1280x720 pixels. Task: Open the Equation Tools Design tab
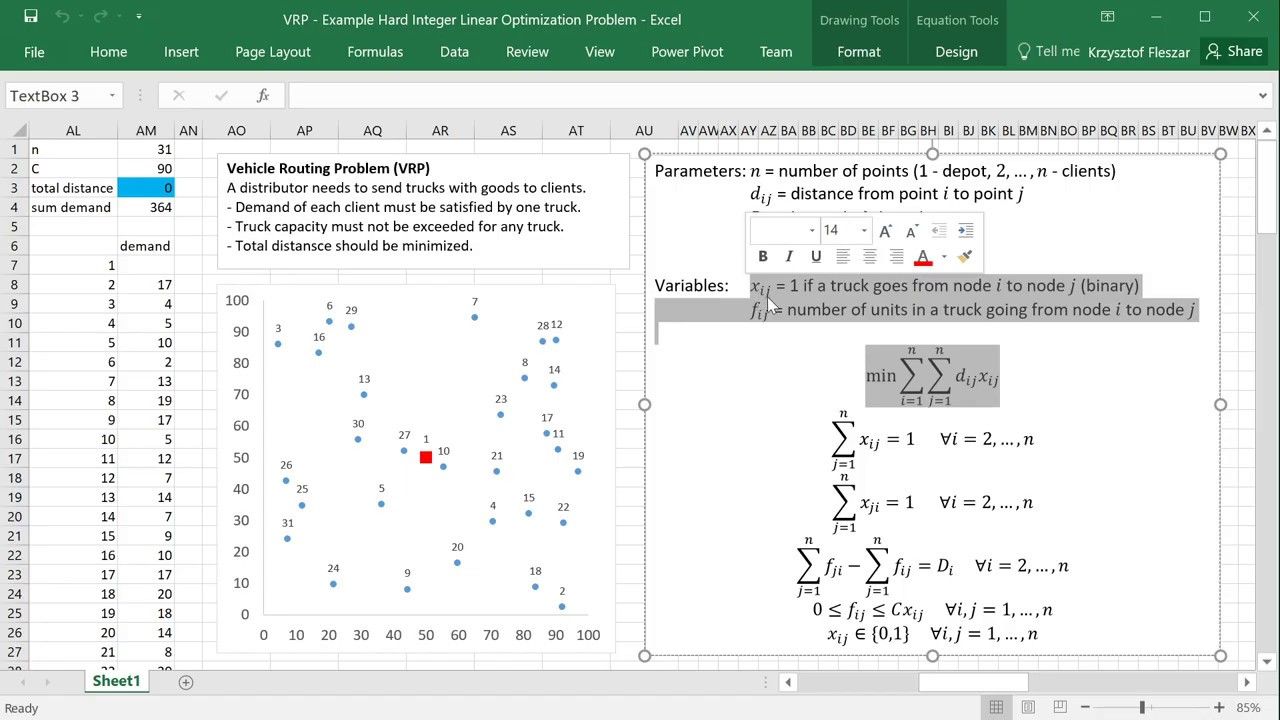point(956,52)
